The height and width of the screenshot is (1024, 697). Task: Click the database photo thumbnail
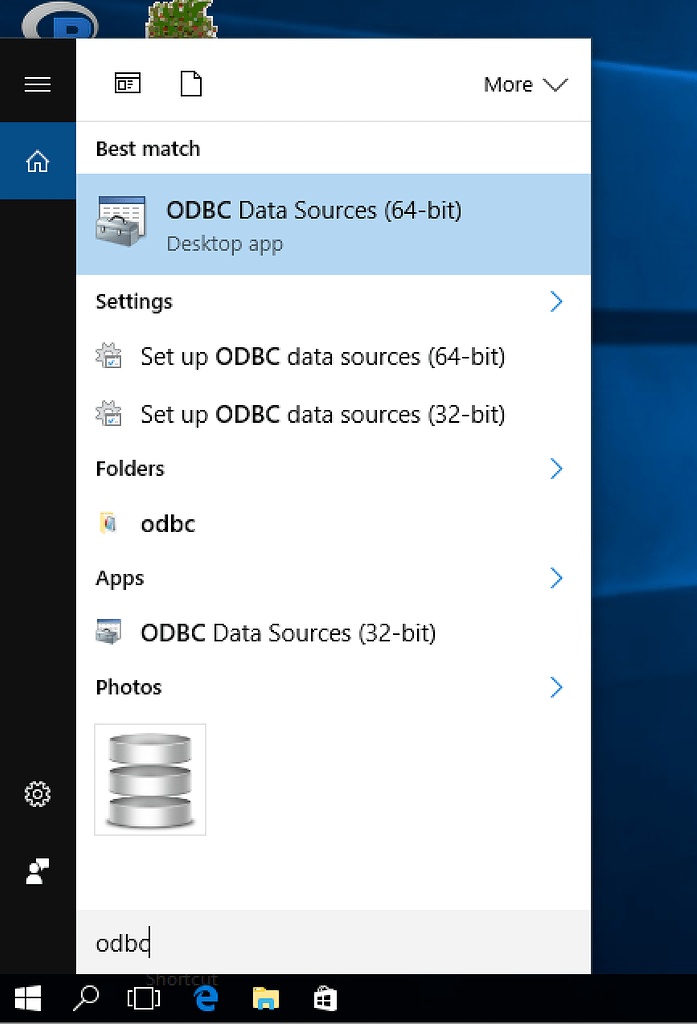150,780
